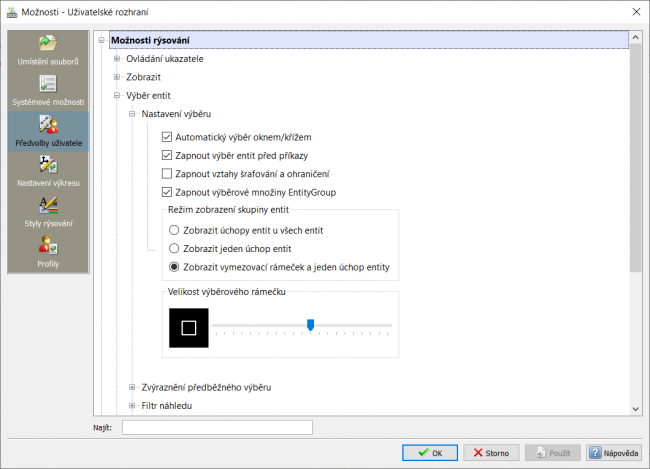This screenshot has width=650, height=469.
Task: Click the Nápověda help button
Action: (614, 453)
